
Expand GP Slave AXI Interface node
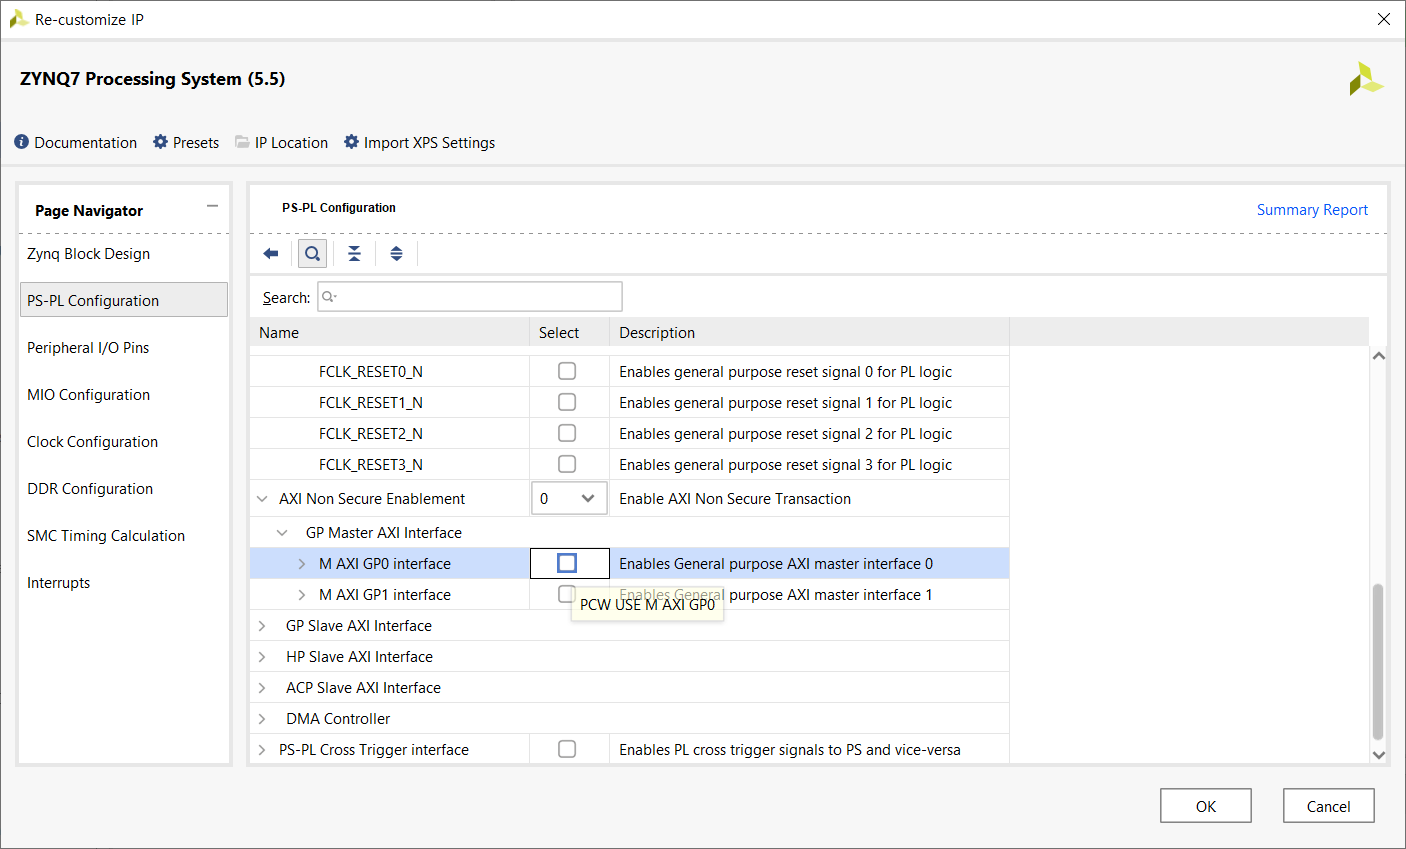[262, 626]
